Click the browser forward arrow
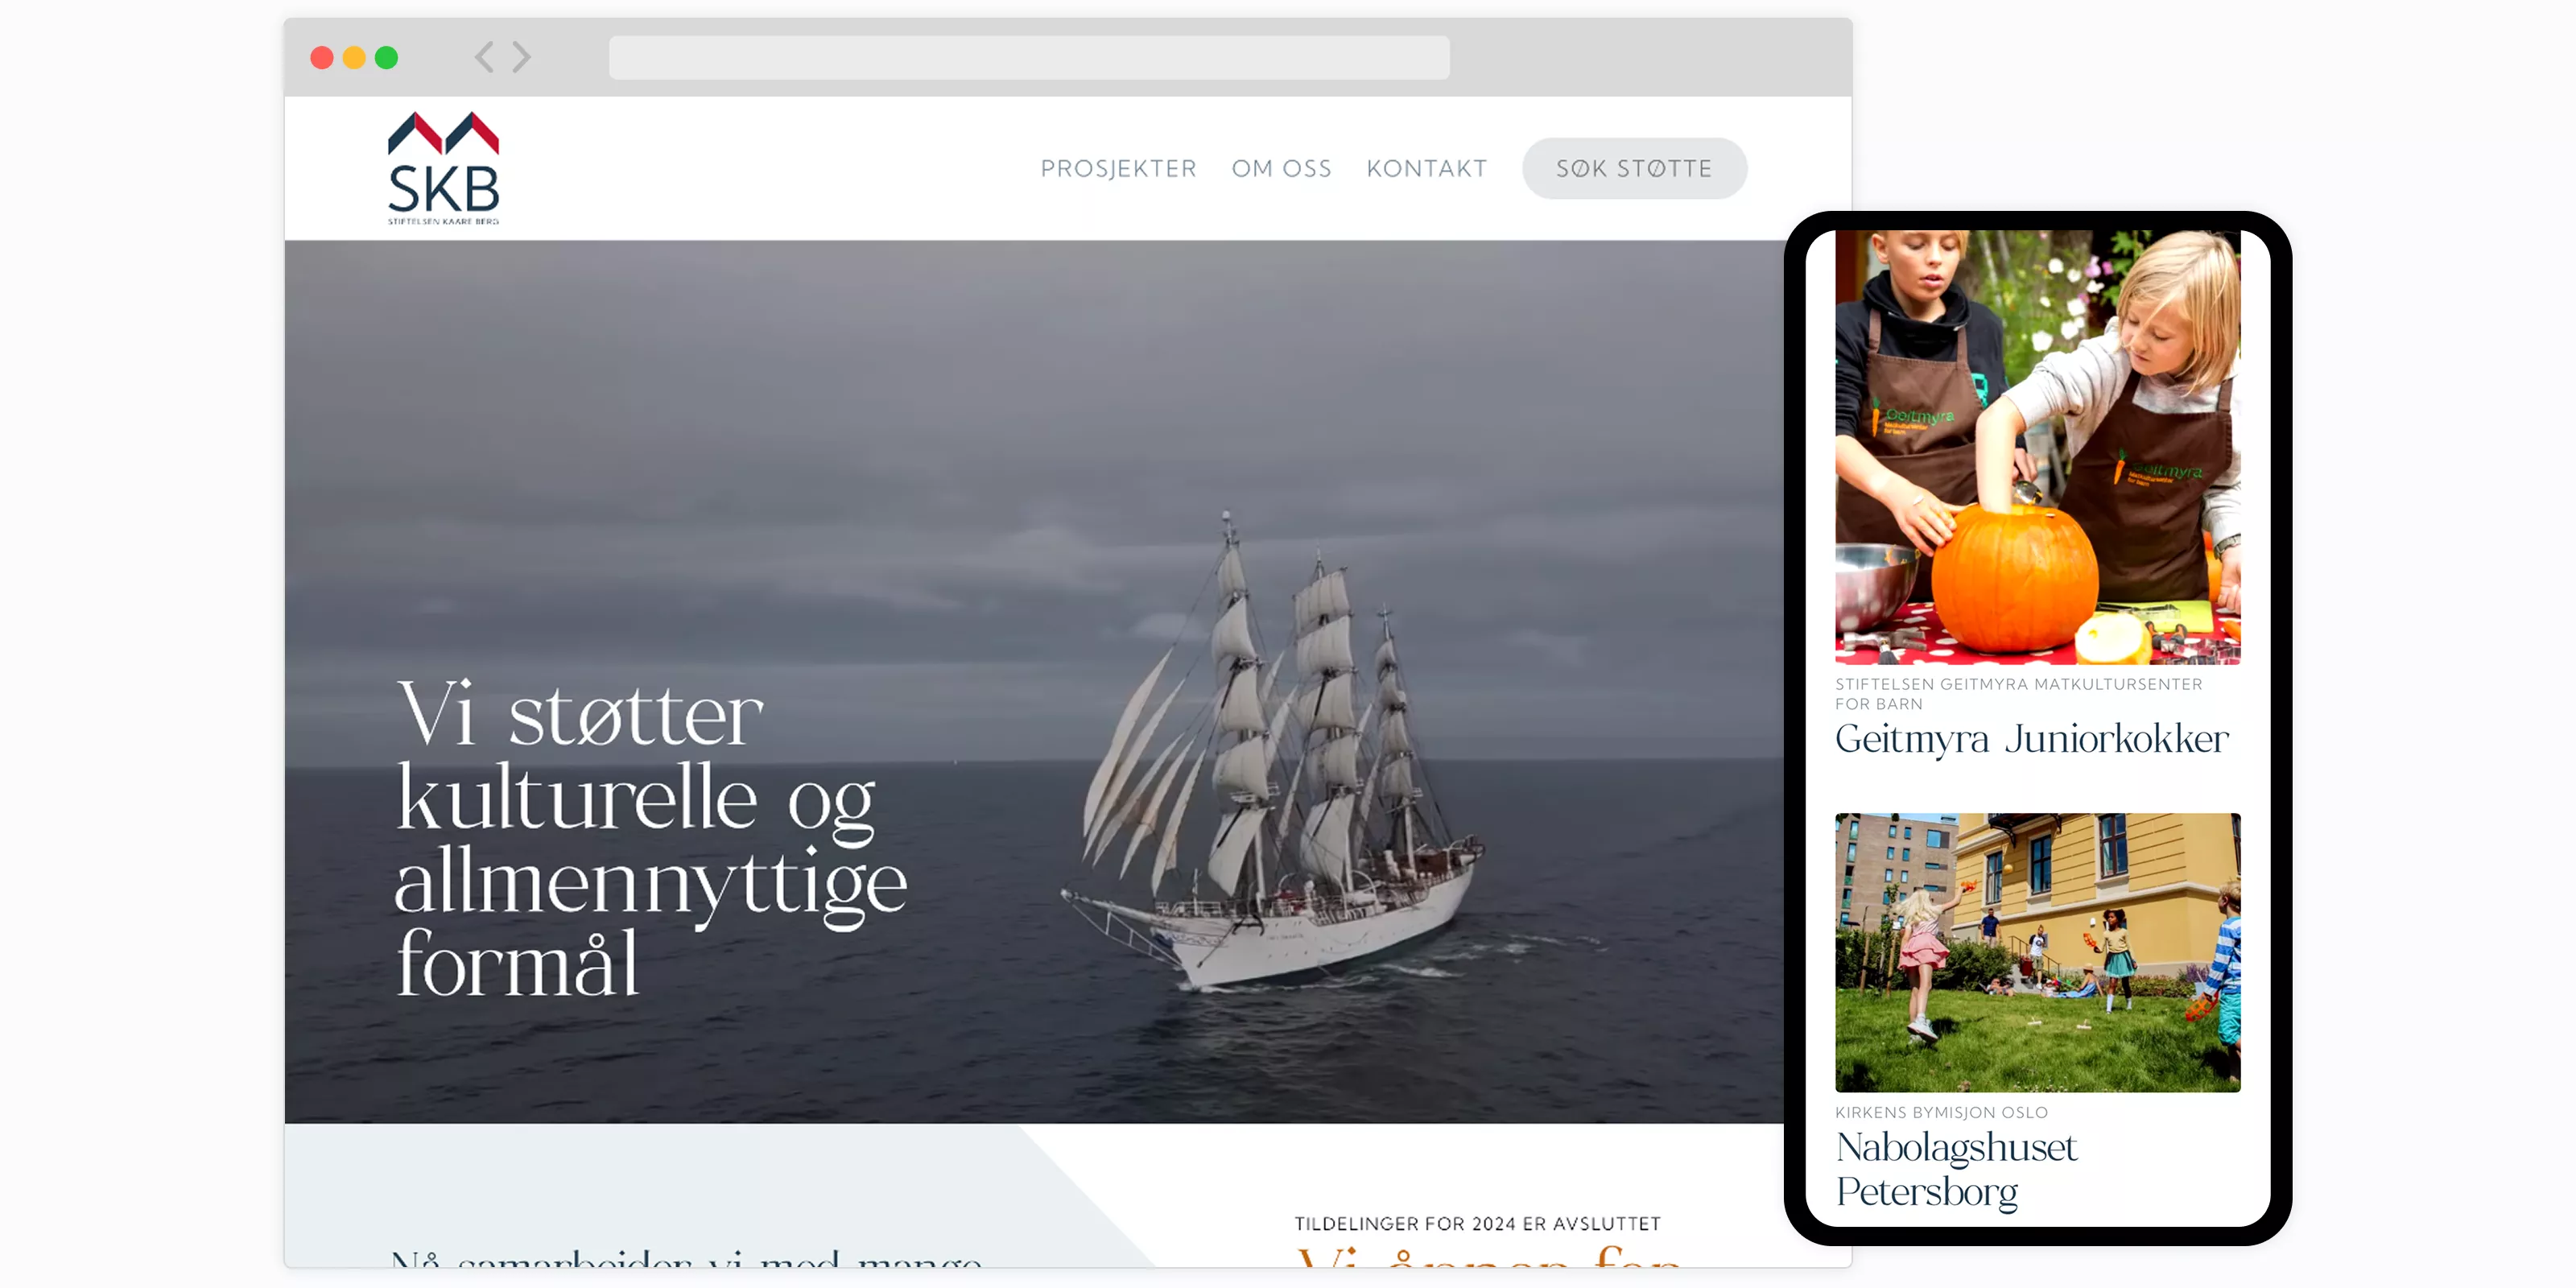 (521, 57)
